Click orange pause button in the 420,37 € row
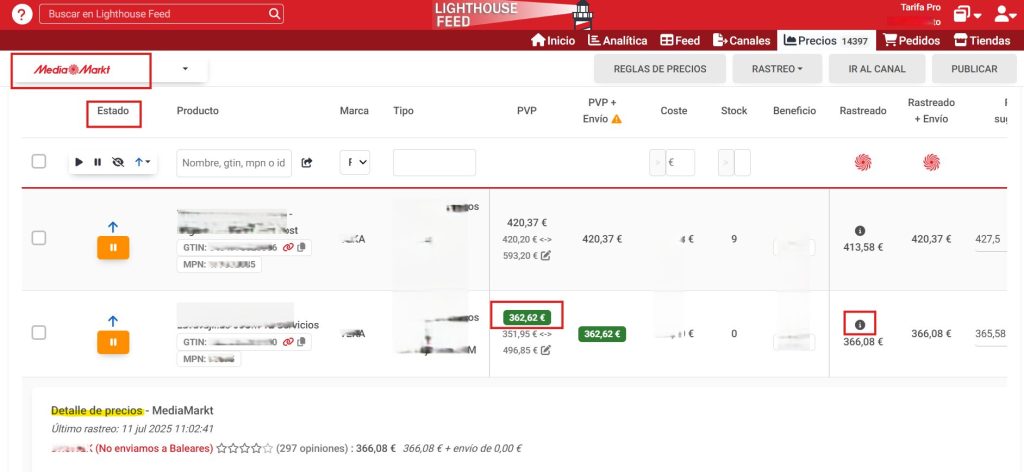1024x472 pixels. click(113, 248)
